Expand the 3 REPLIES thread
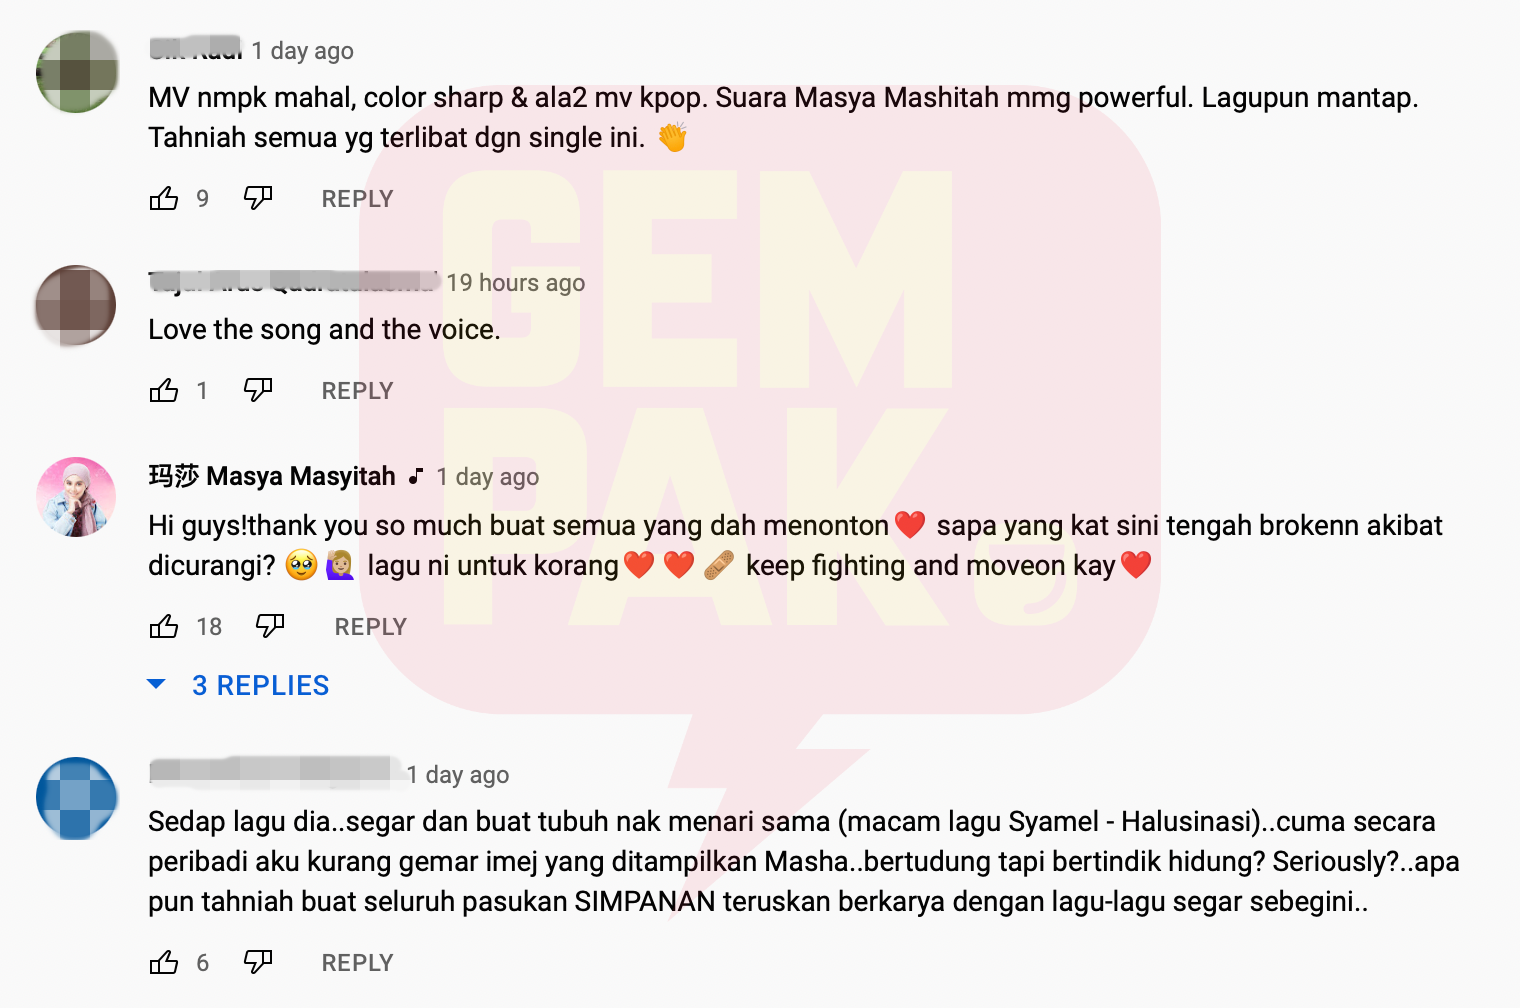1520x1008 pixels. click(x=260, y=685)
